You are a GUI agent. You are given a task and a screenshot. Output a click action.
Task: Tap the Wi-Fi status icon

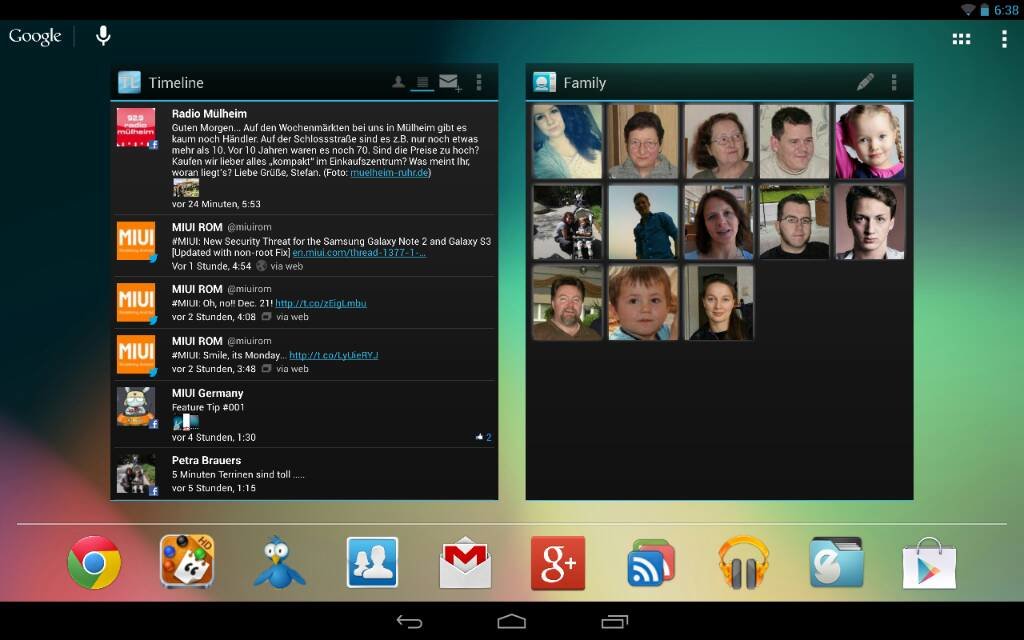pyautogui.click(x=968, y=10)
